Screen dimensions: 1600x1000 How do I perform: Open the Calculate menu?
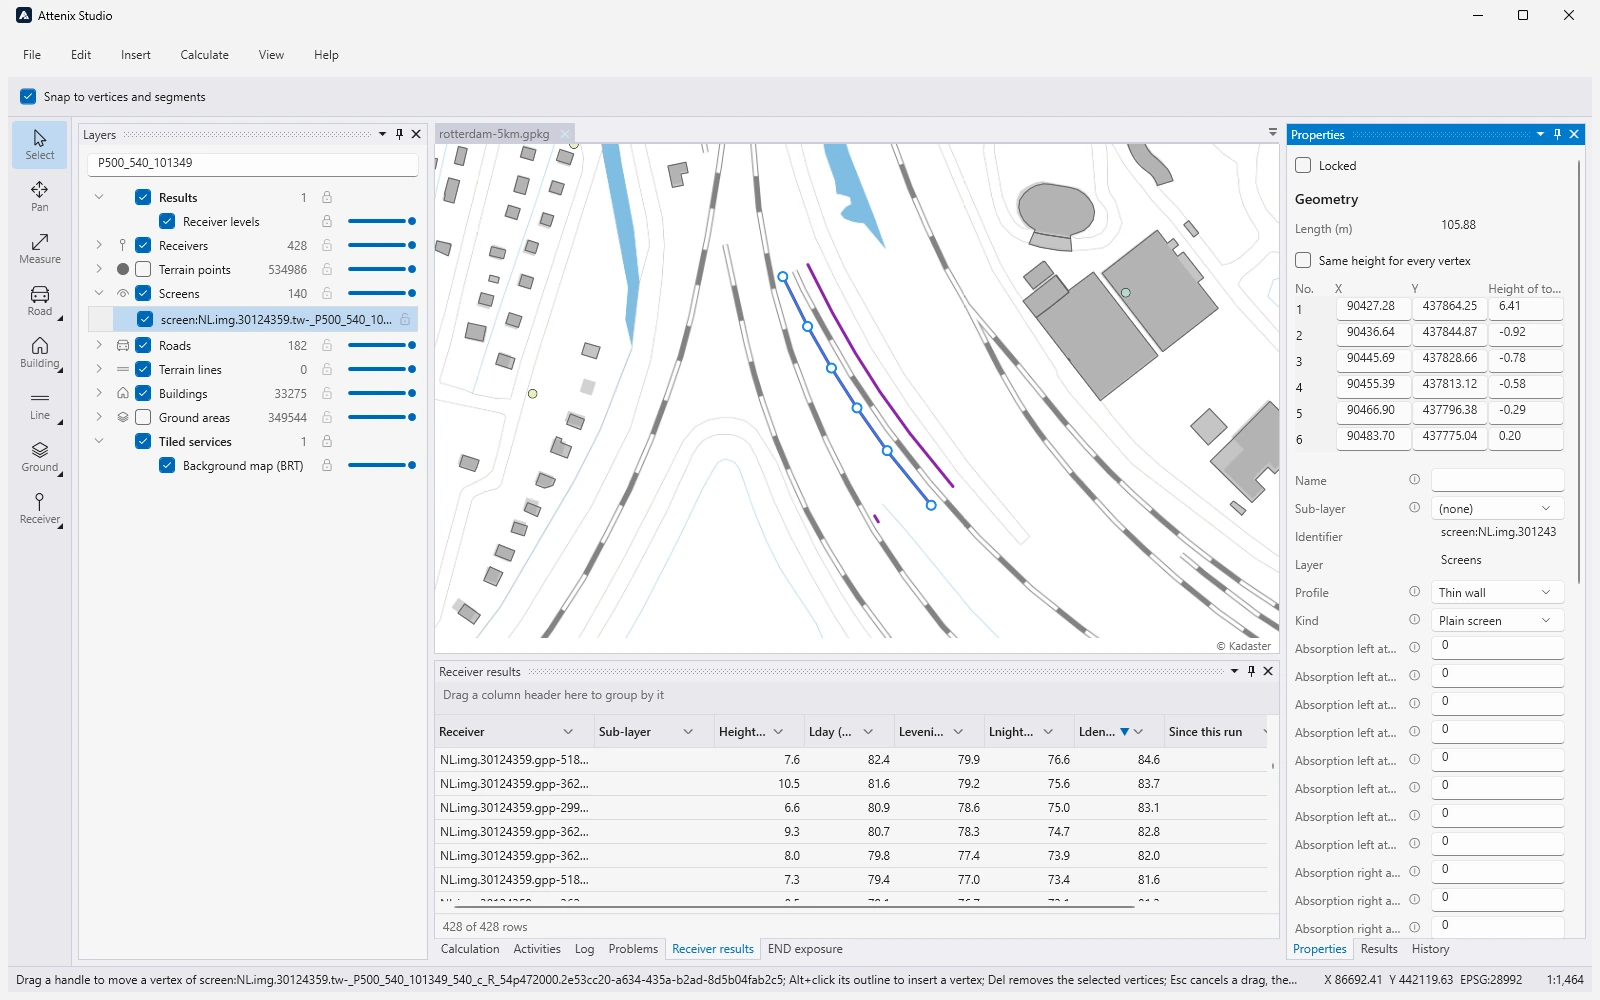[204, 55]
